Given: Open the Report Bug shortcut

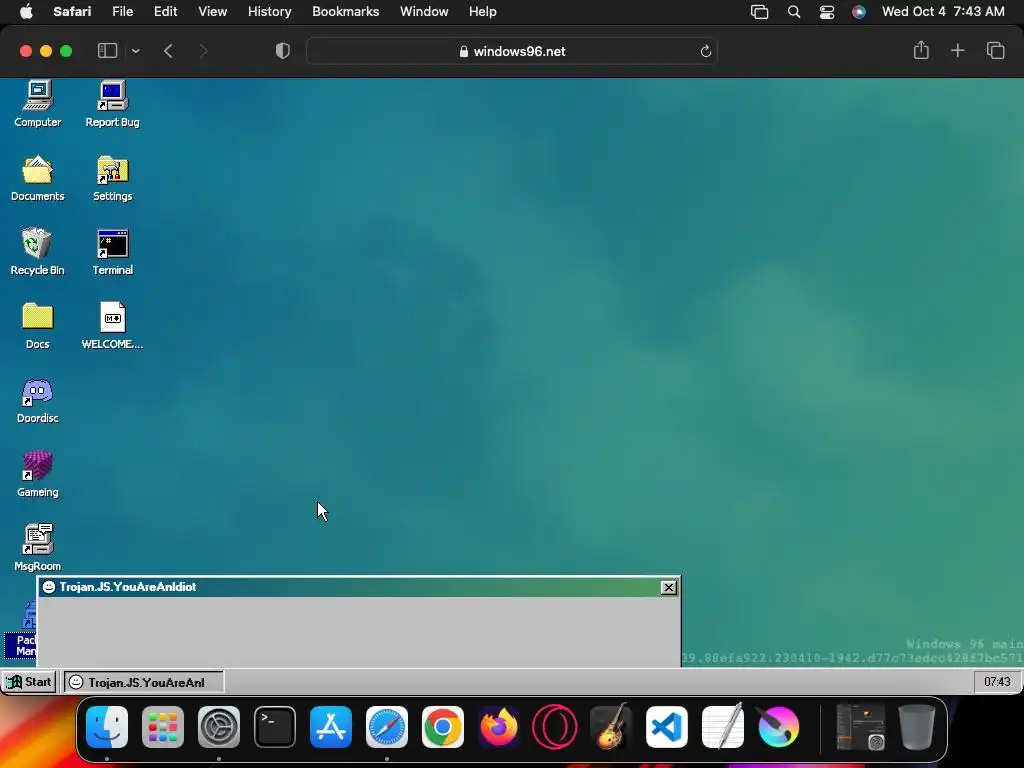Looking at the screenshot, I should click(x=112, y=103).
